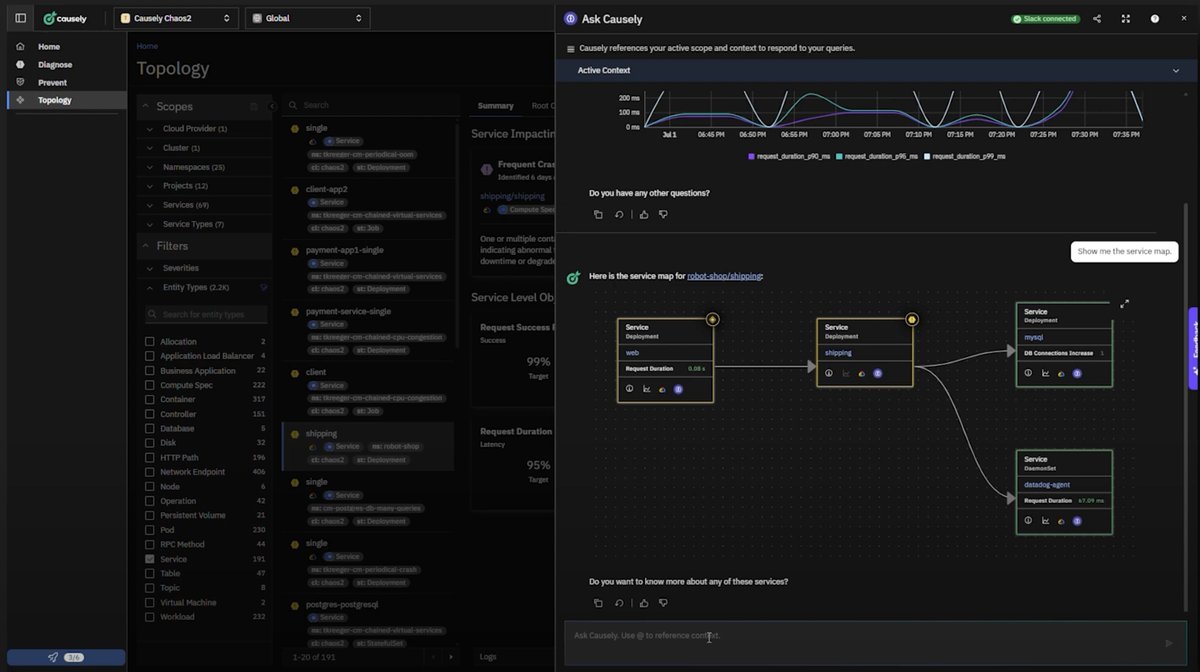Click the 3/6 onboarding progress button
The width and height of the screenshot is (1200, 672).
coord(66,657)
